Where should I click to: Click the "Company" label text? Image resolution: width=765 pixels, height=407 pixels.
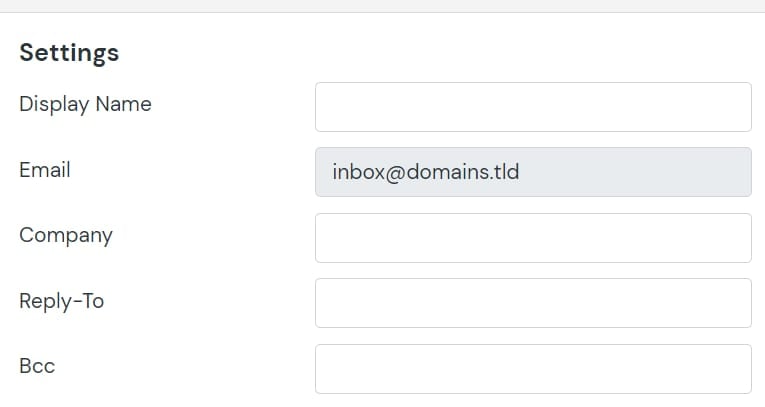66,236
